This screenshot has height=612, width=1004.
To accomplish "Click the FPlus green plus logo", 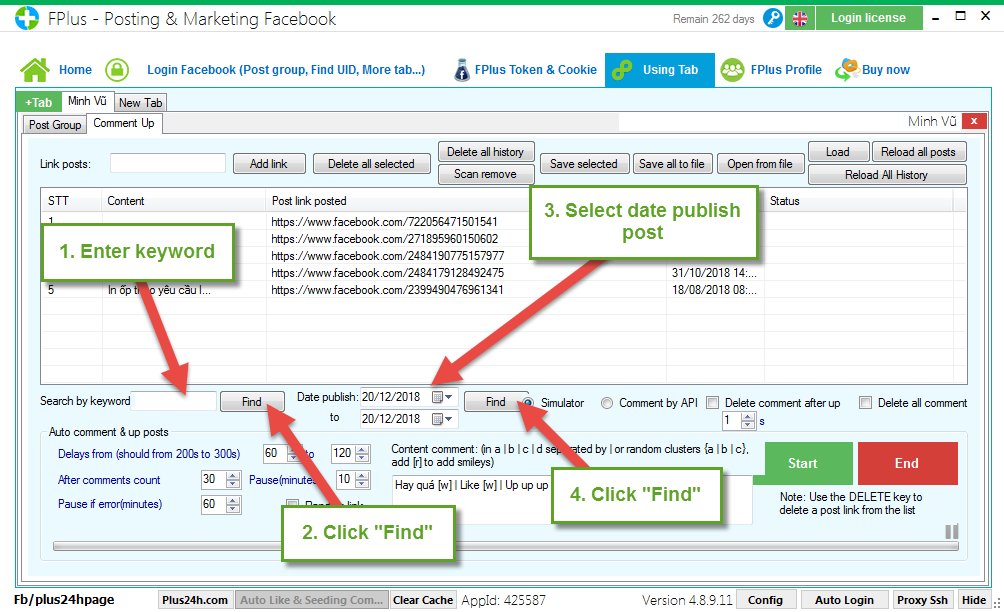I will (x=27, y=18).
